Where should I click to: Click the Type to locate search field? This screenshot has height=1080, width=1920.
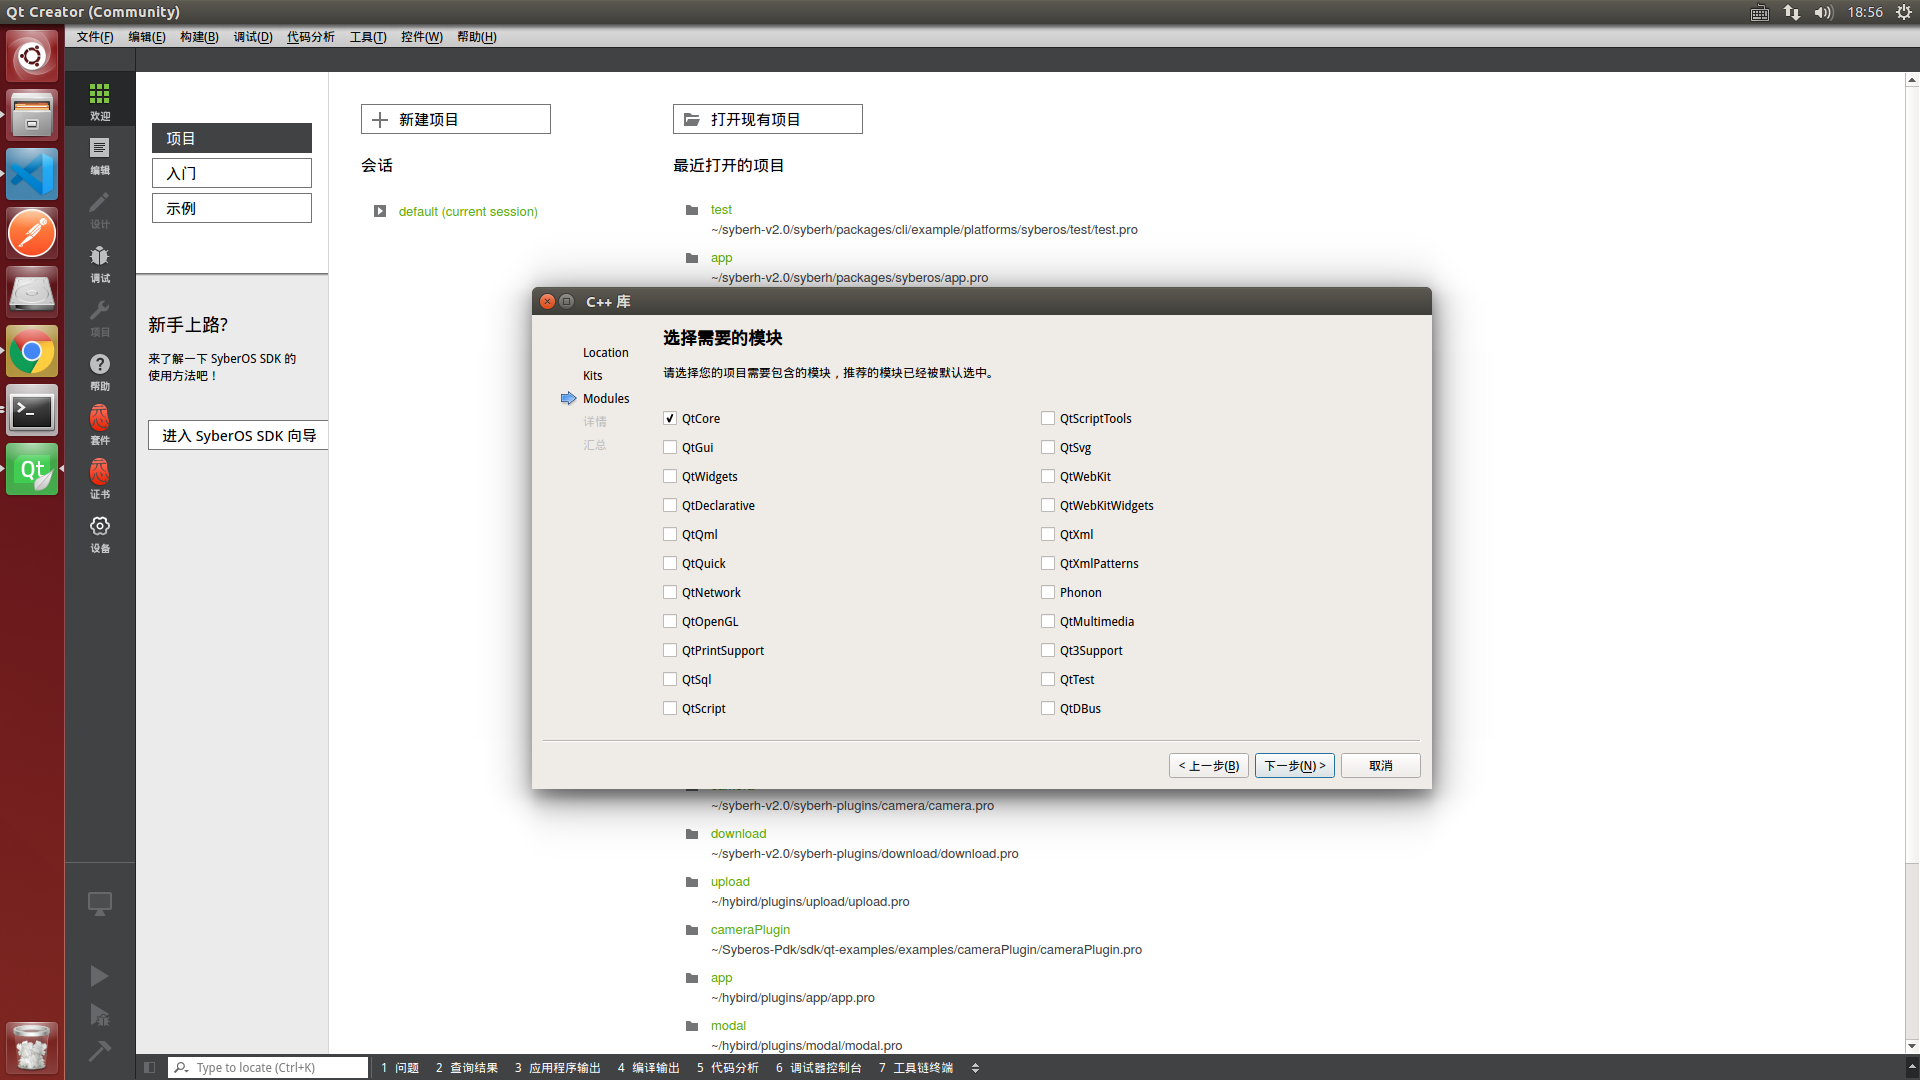[268, 1067]
